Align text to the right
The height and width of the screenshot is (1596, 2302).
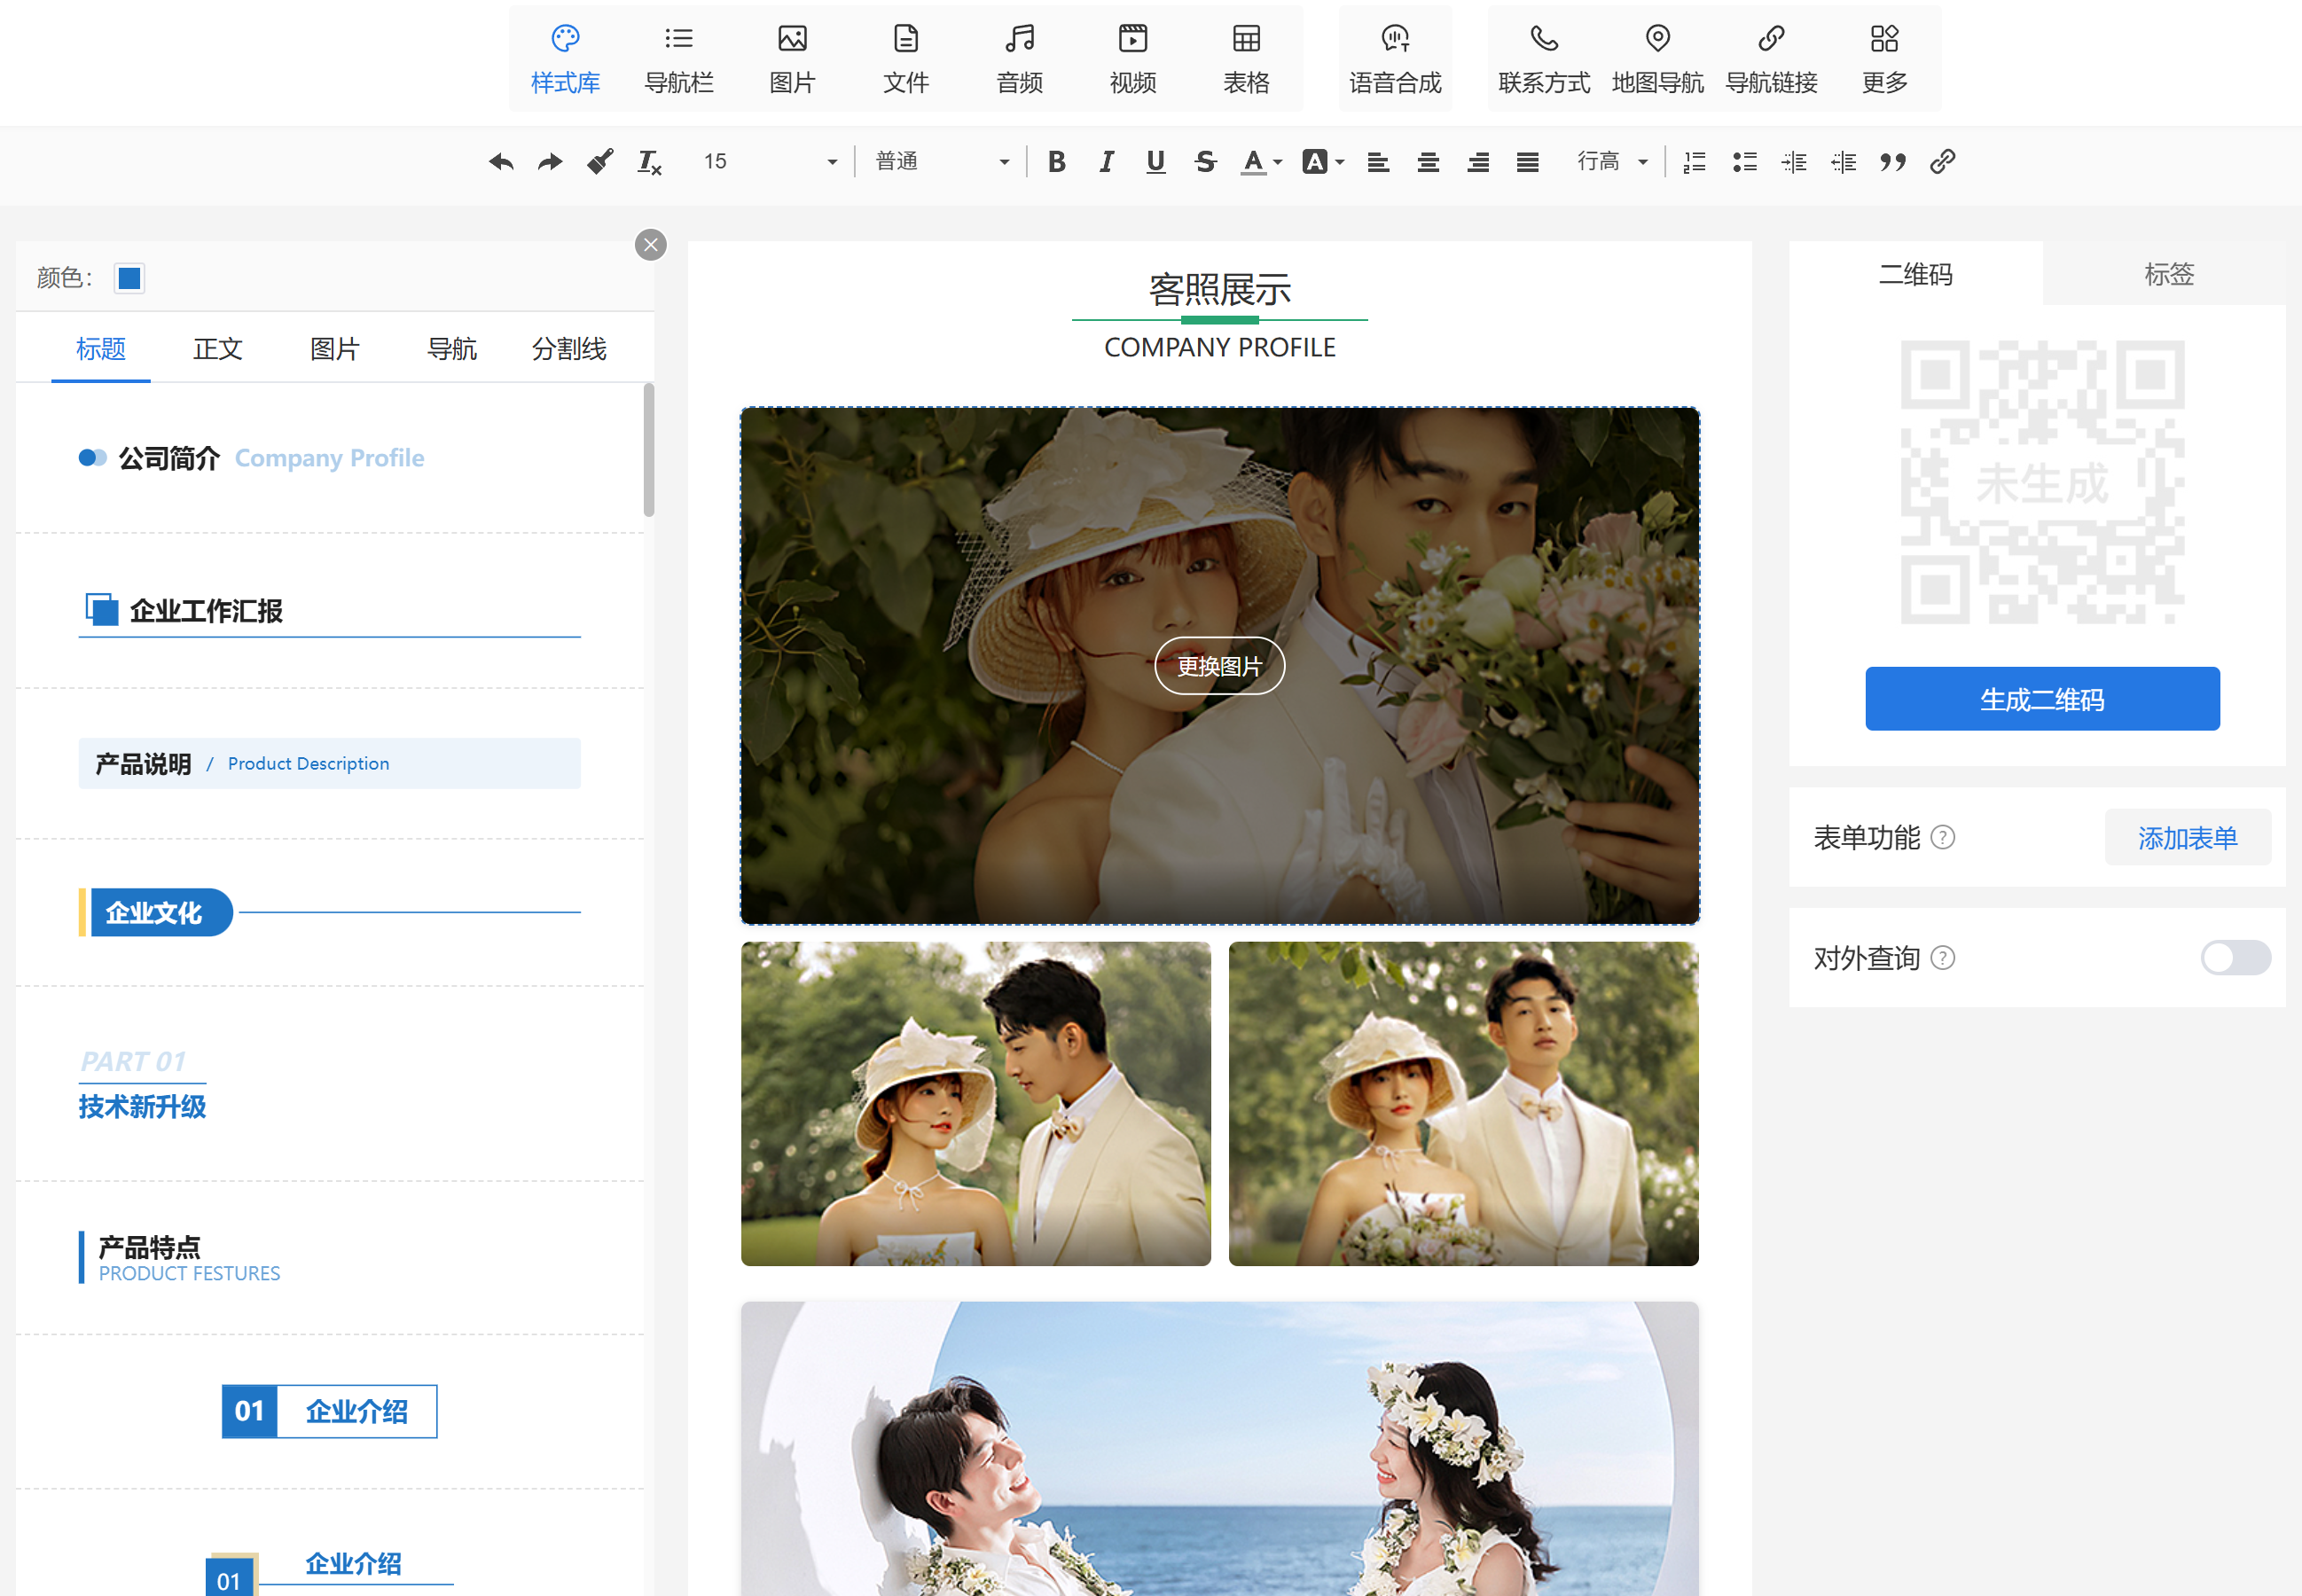1478,162
